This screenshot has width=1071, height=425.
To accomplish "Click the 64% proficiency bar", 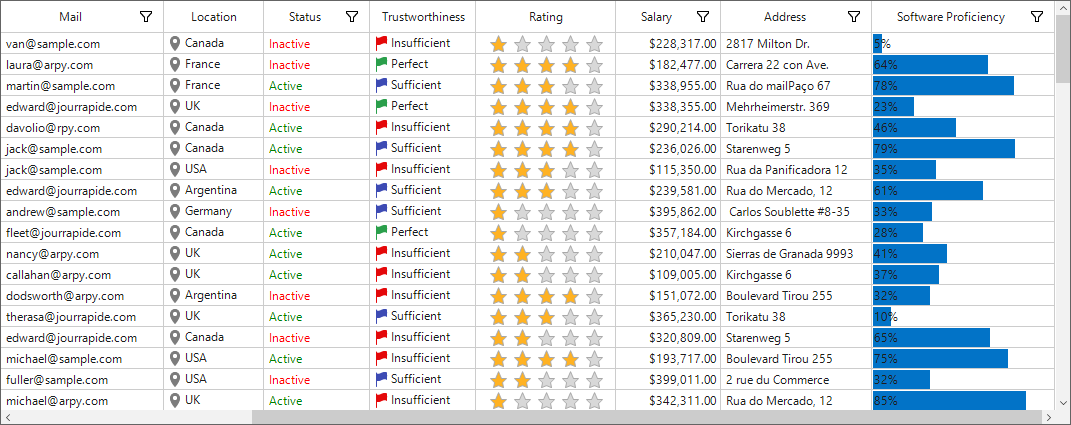I will click(930, 65).
